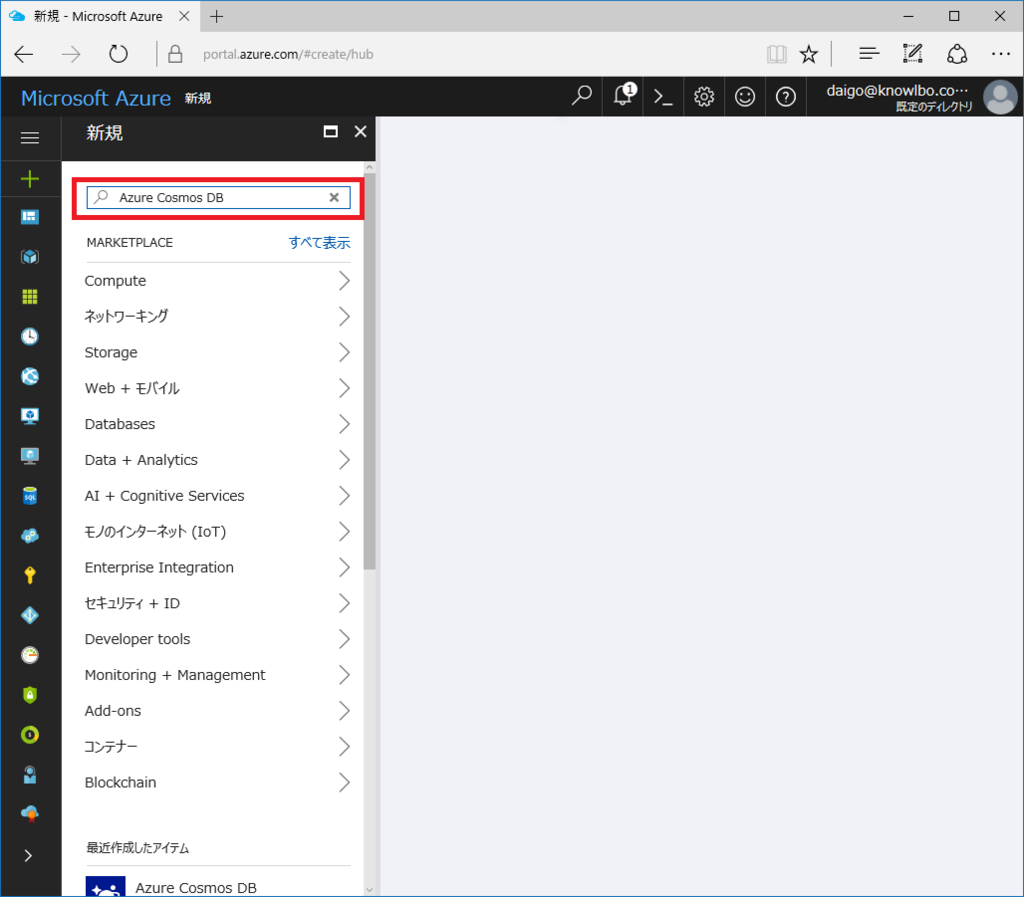The image size is (1024, 897).
Task: Open the green circle billing icon
Action: point(30,734)
